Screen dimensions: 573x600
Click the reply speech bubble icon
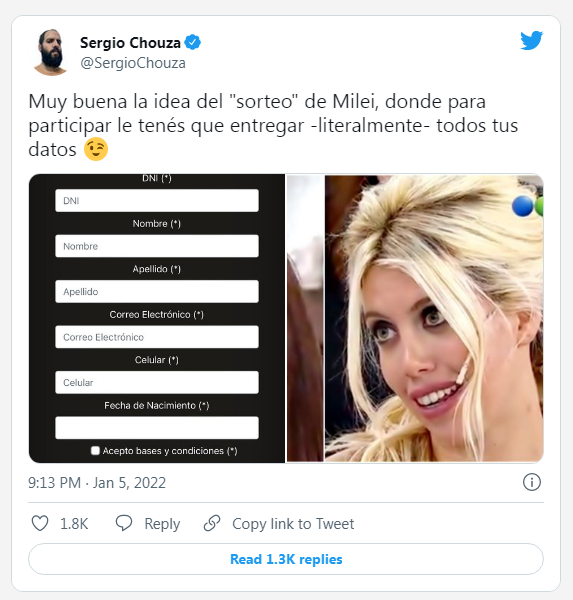click(124, 523)
